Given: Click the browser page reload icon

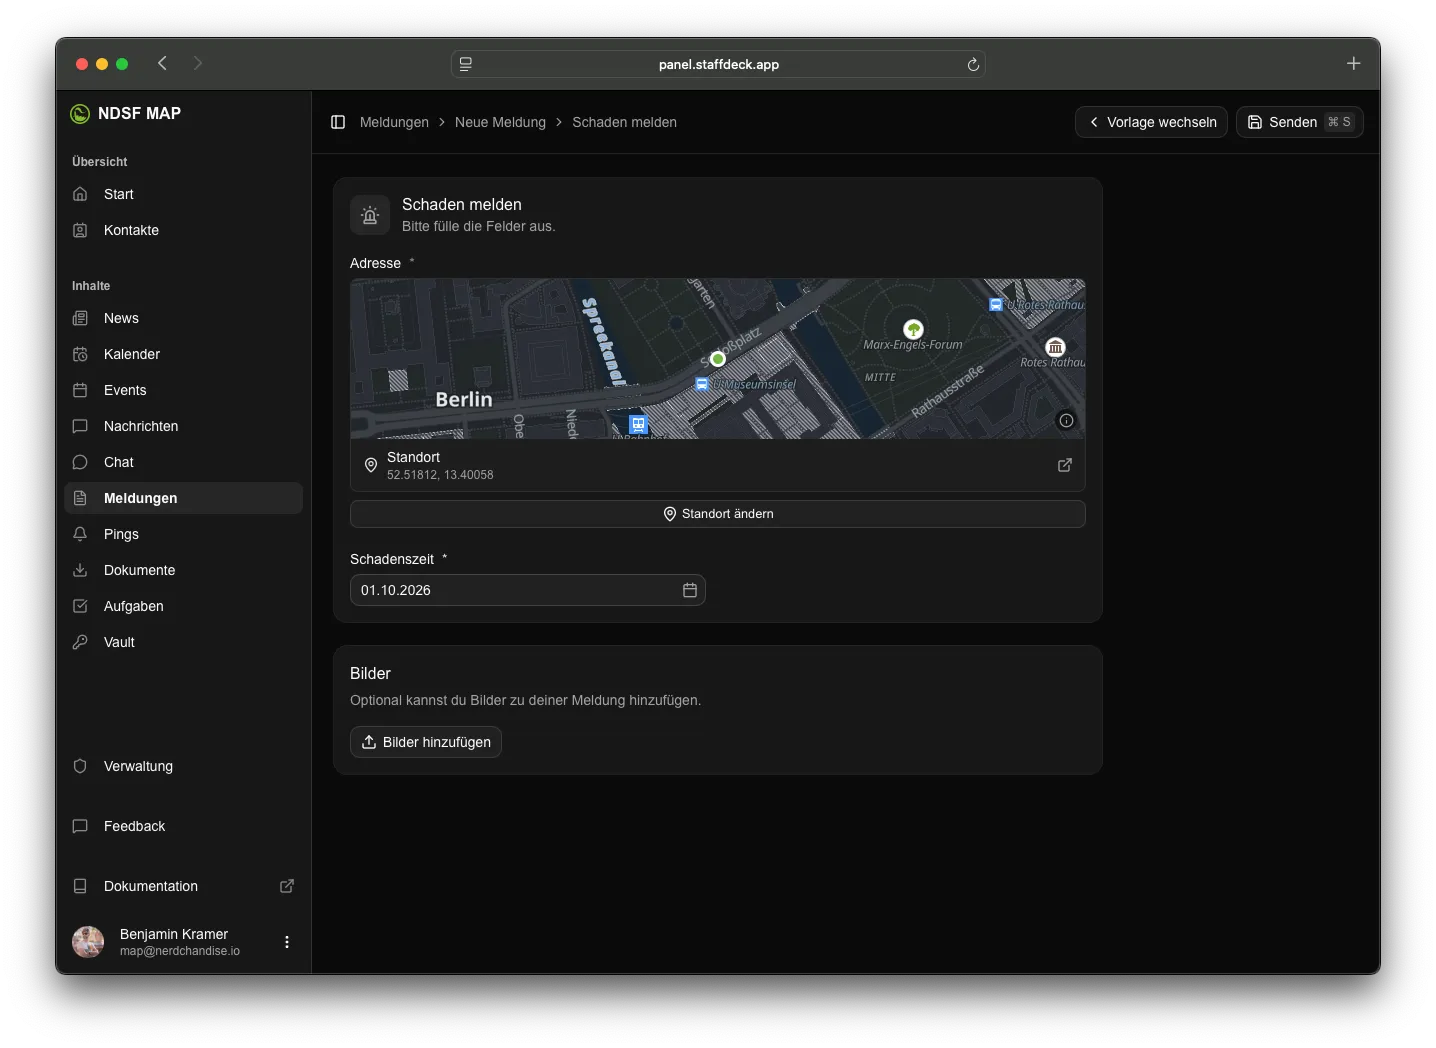Looking at the screenshot, I should pos(973,64).
